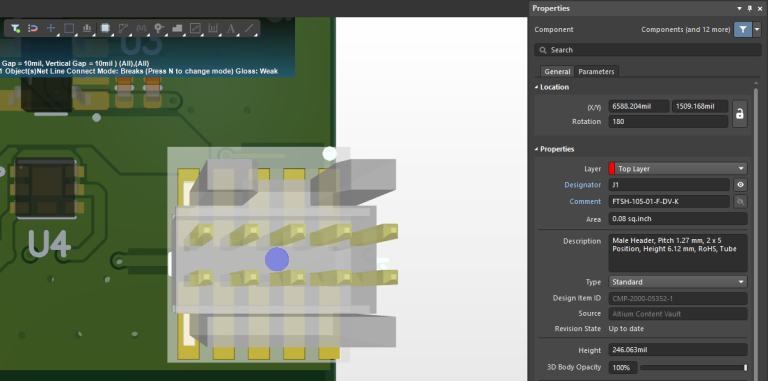768x381 pixels.
Task: Toggle Comment visibility eye icon
Action: coord(740,201)
